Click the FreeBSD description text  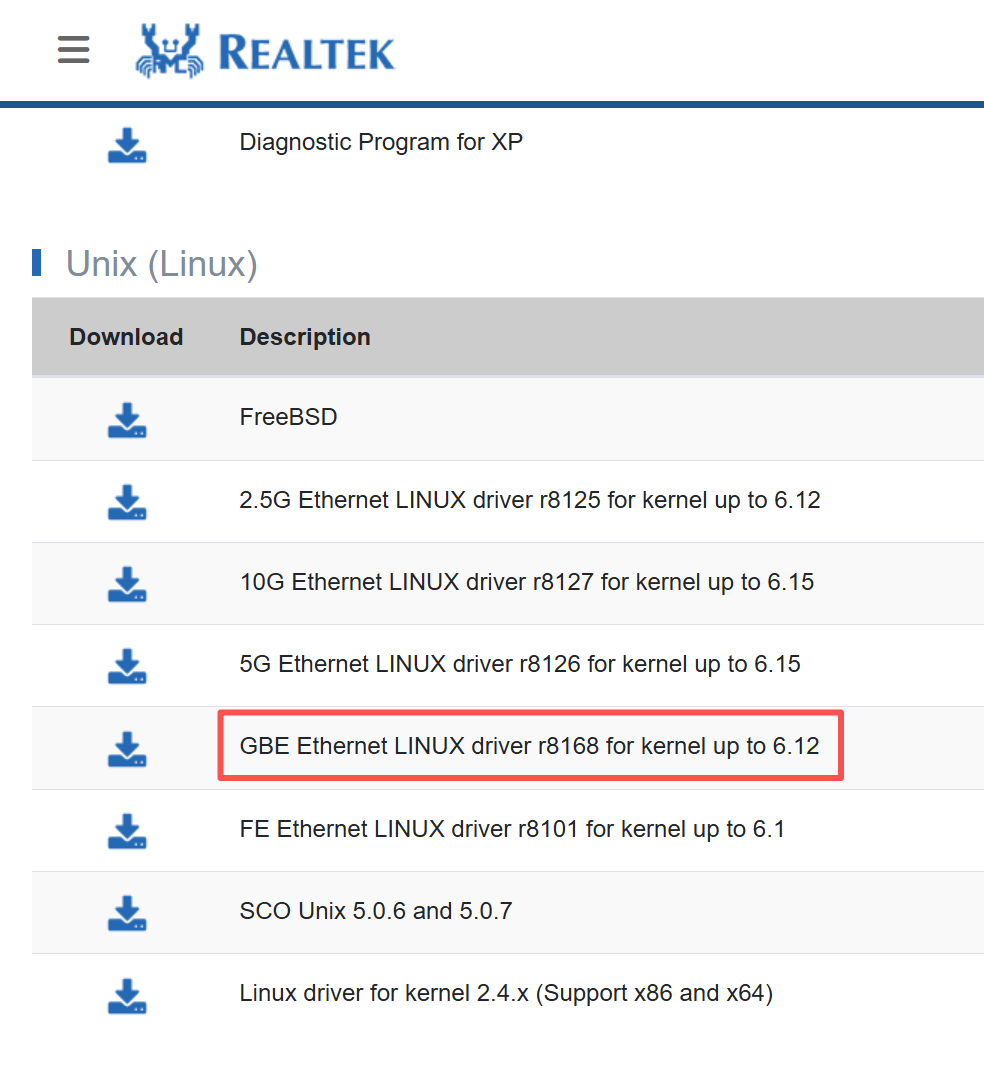(x=289, y=417)
